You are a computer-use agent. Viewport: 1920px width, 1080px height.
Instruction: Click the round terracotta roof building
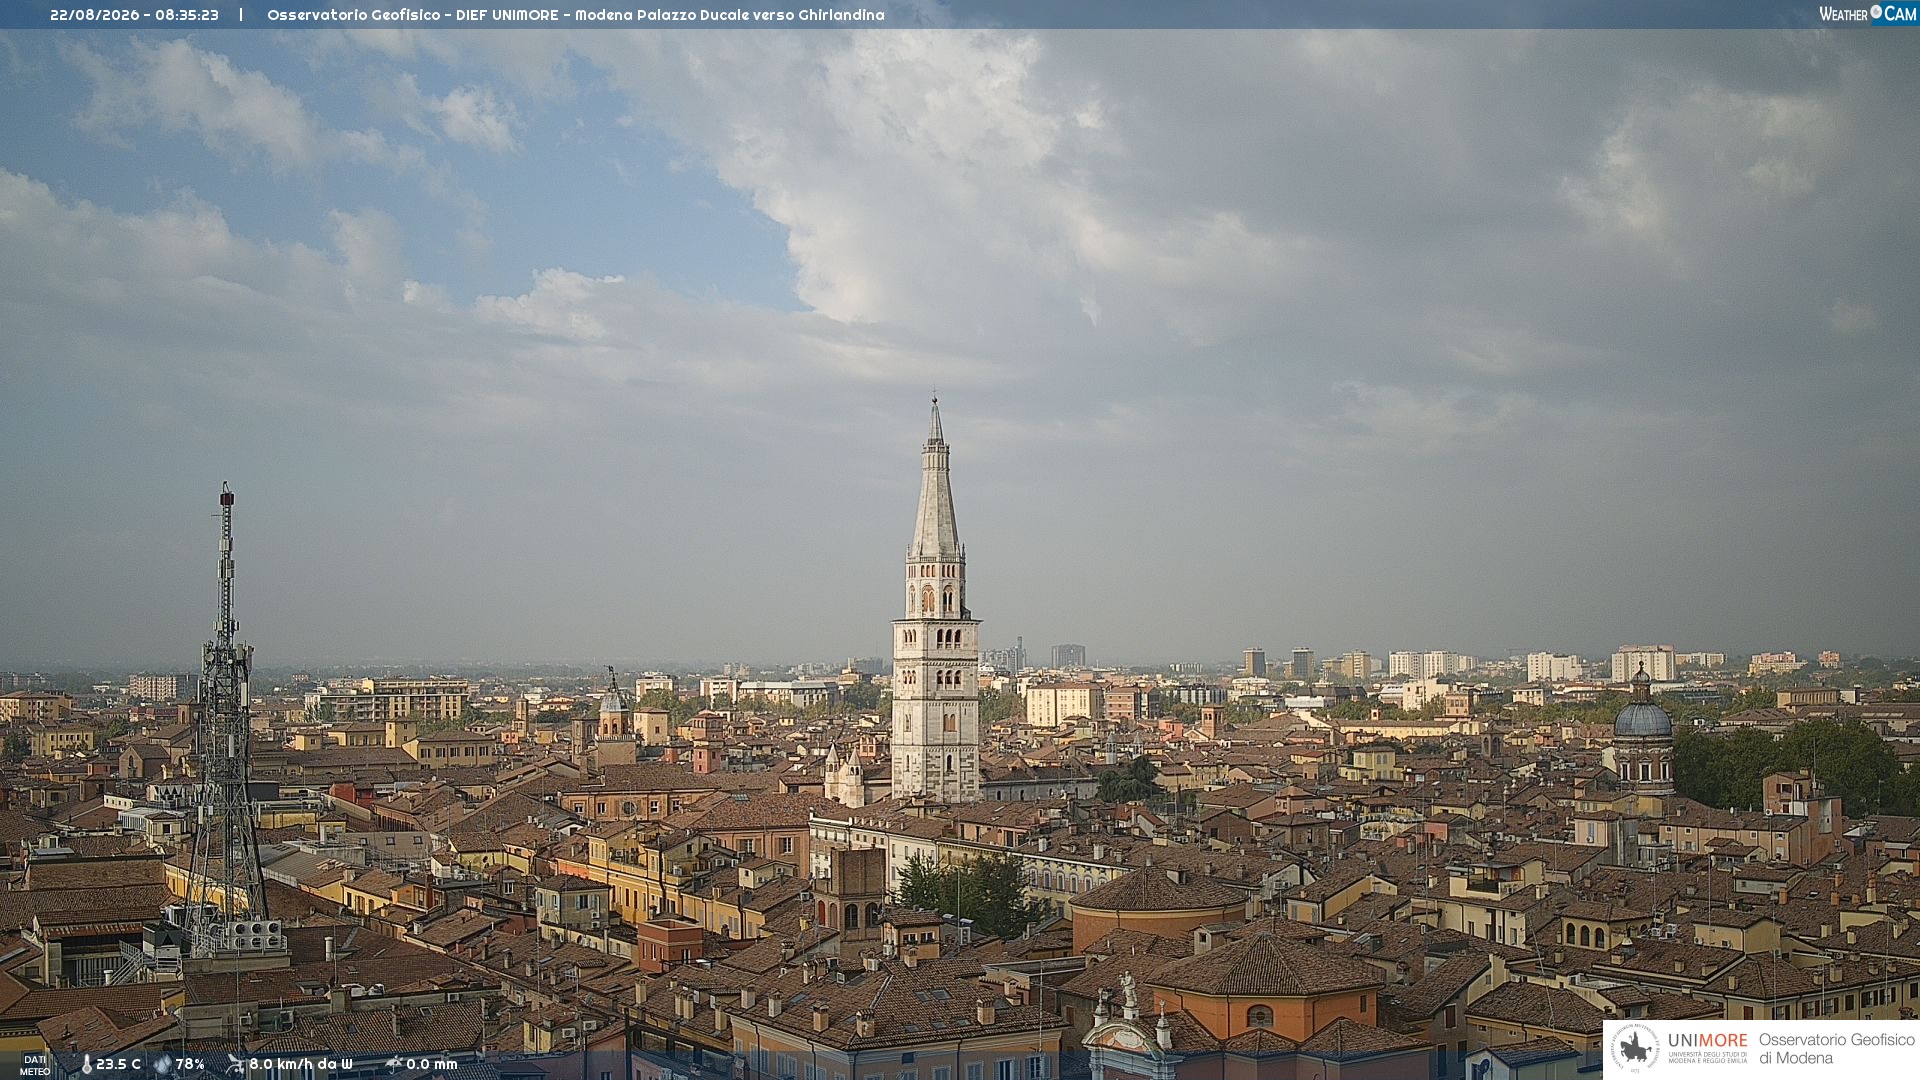1160,905
